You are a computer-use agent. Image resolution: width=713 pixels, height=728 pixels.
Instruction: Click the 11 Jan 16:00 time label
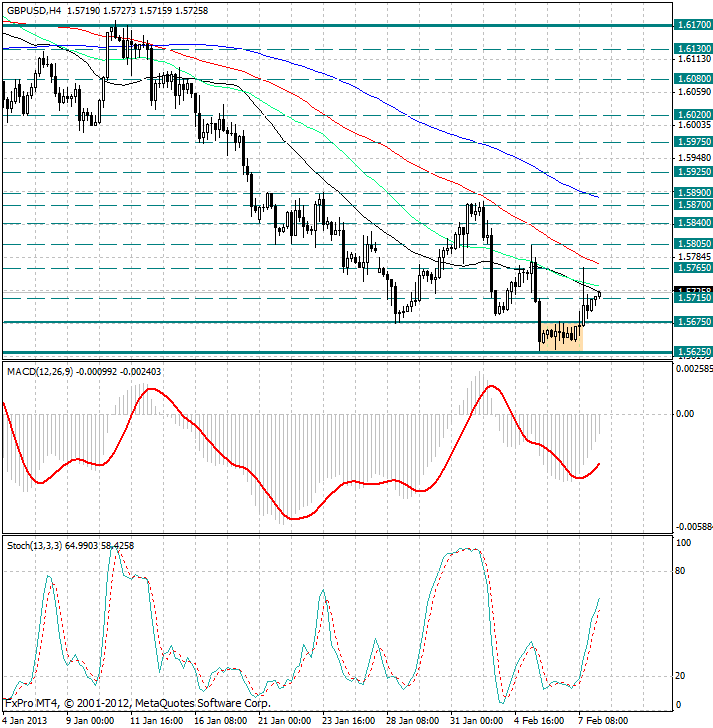[x=156, y=721]
